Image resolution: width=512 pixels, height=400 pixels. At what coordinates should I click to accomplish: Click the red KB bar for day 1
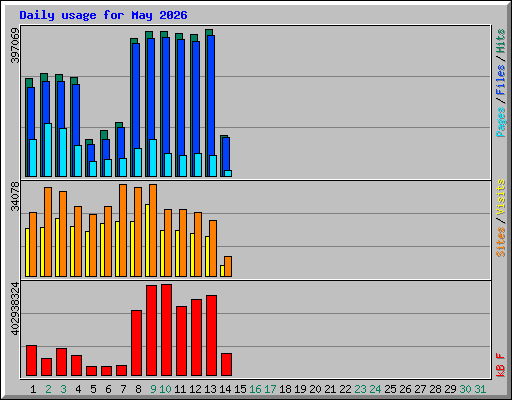(x=32, y=361)
